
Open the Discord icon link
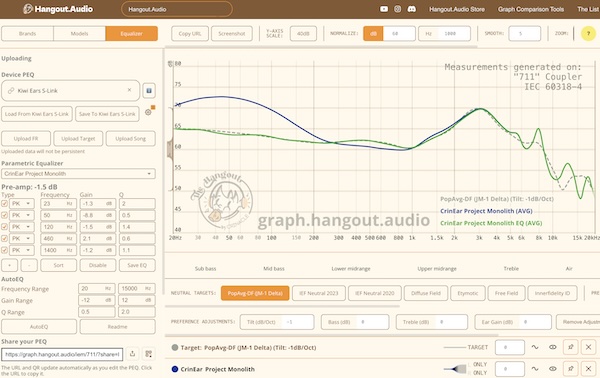411,9
